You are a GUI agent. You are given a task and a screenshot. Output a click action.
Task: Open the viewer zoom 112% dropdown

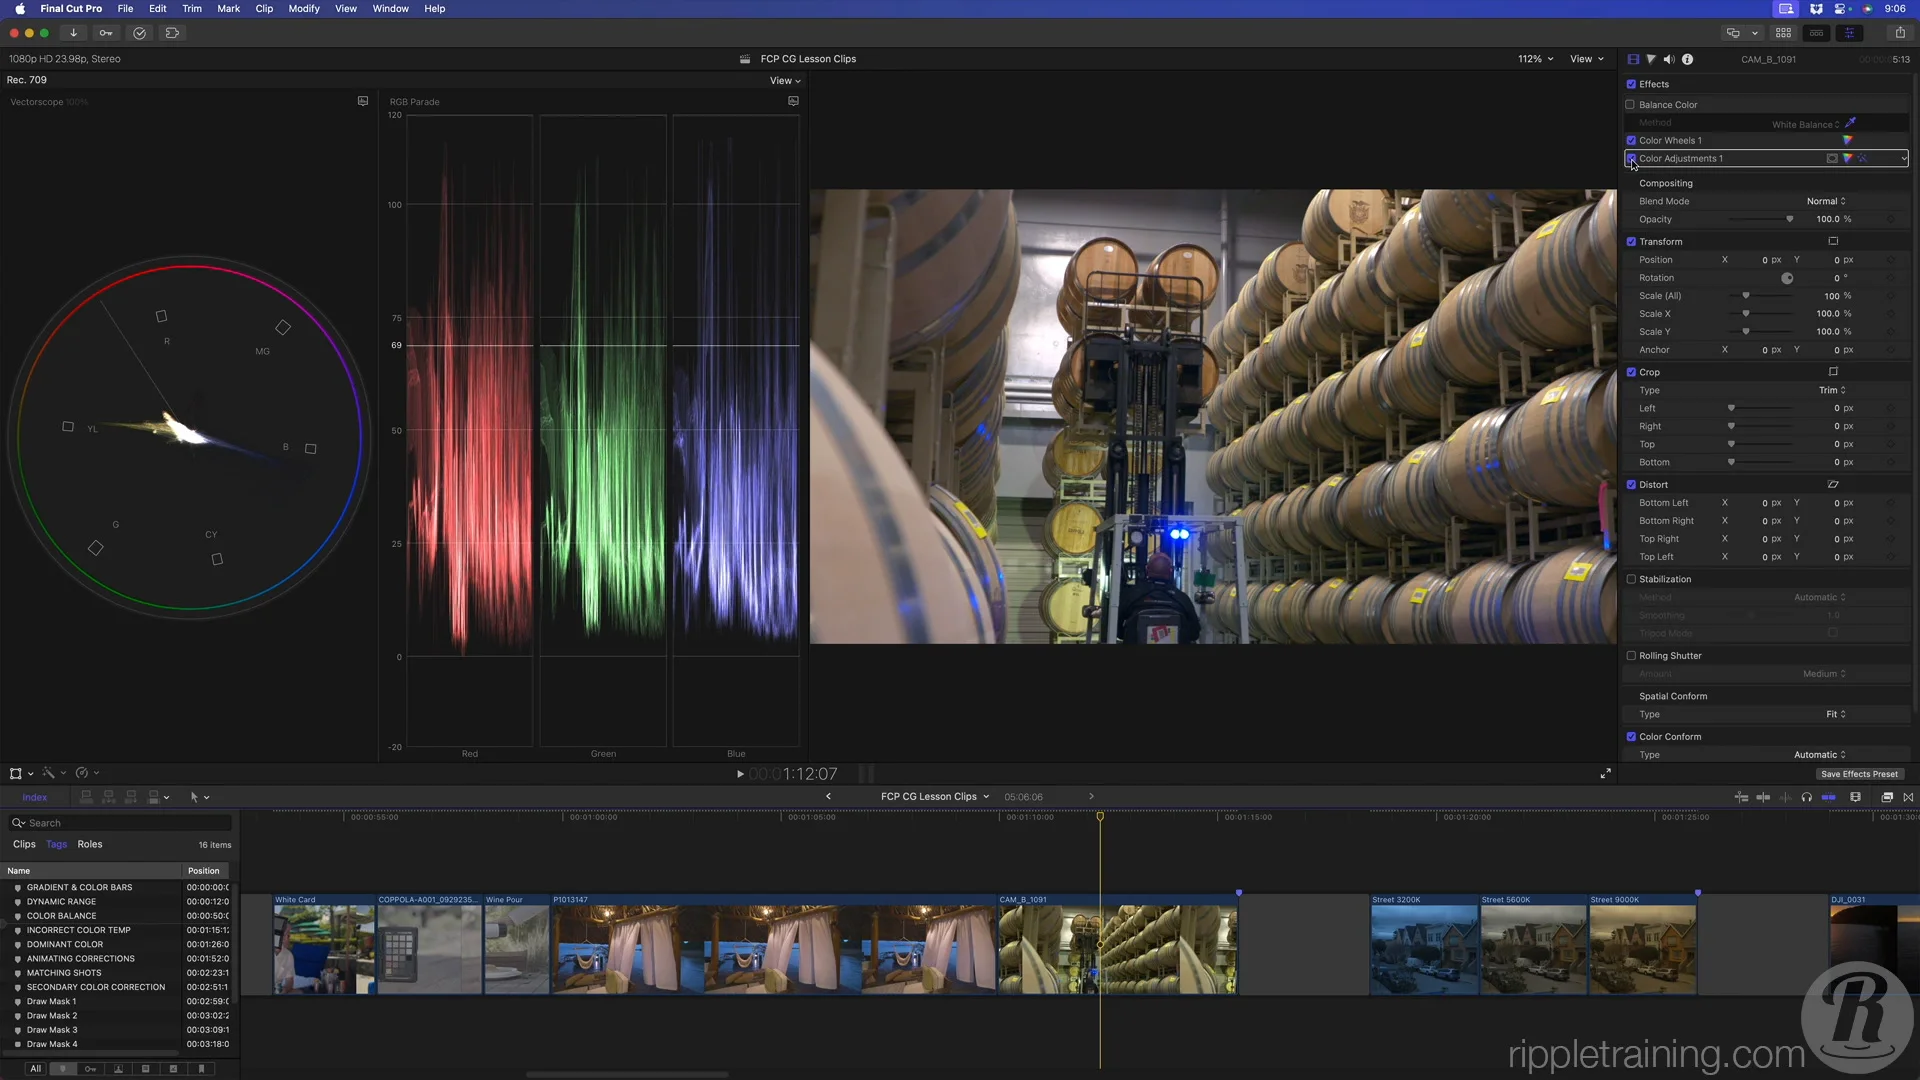pyautogui.click(x=1535, y=59)
